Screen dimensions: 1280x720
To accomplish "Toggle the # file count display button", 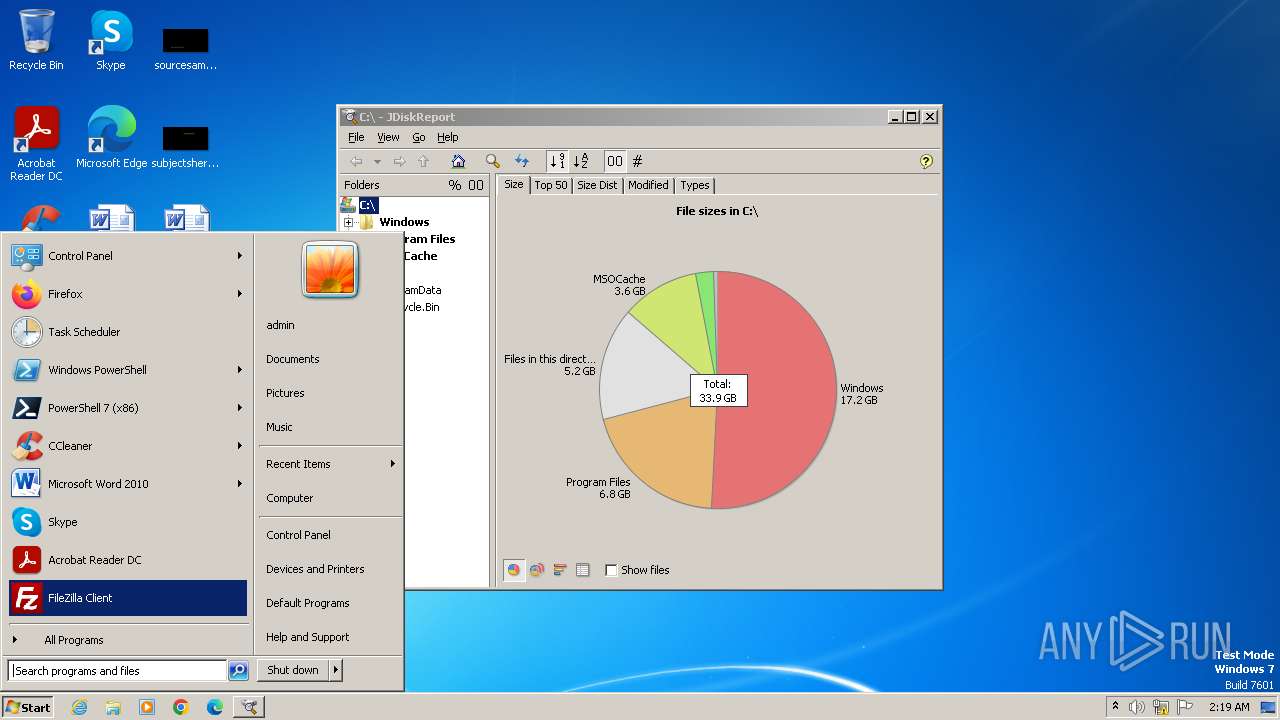I will (637, 161).
